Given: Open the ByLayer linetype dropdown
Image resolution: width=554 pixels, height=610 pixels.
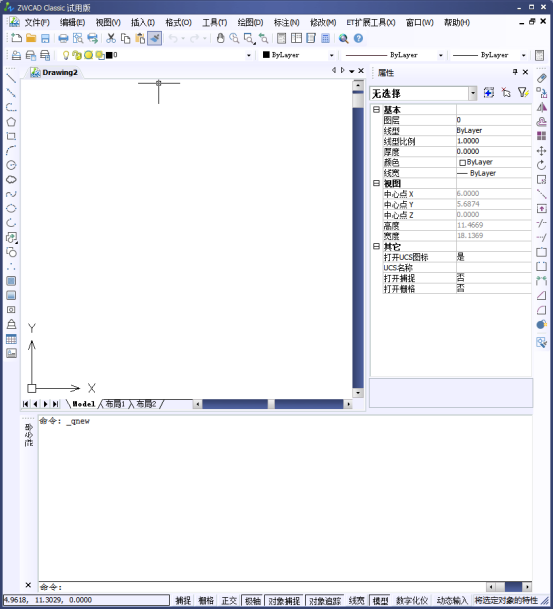Looking at the screenshot, I should (x=441, y=55).
